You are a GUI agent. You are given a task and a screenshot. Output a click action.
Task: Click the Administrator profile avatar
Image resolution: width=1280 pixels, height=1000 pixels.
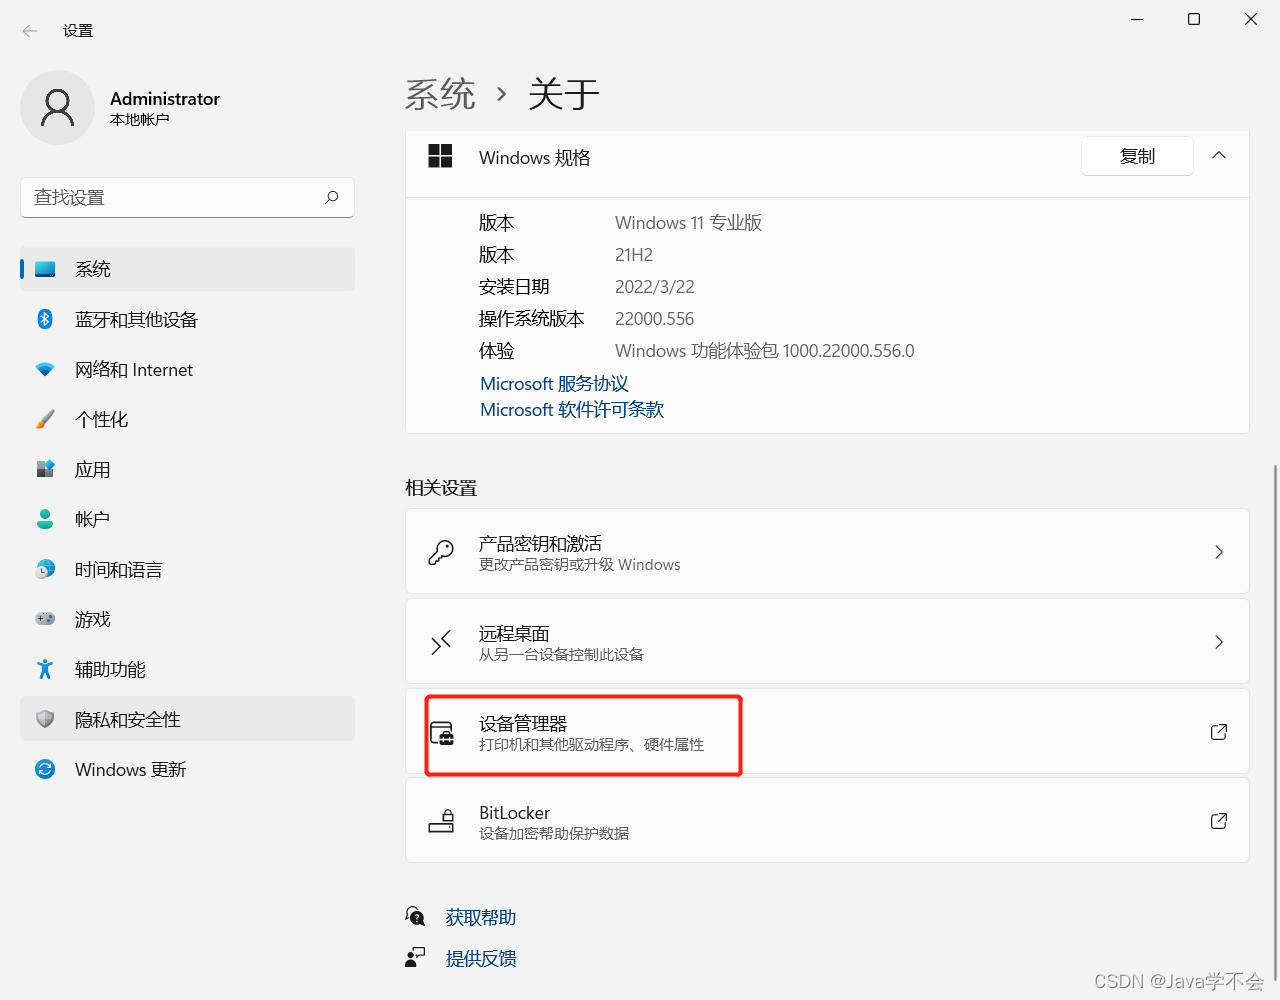(58, 108)
